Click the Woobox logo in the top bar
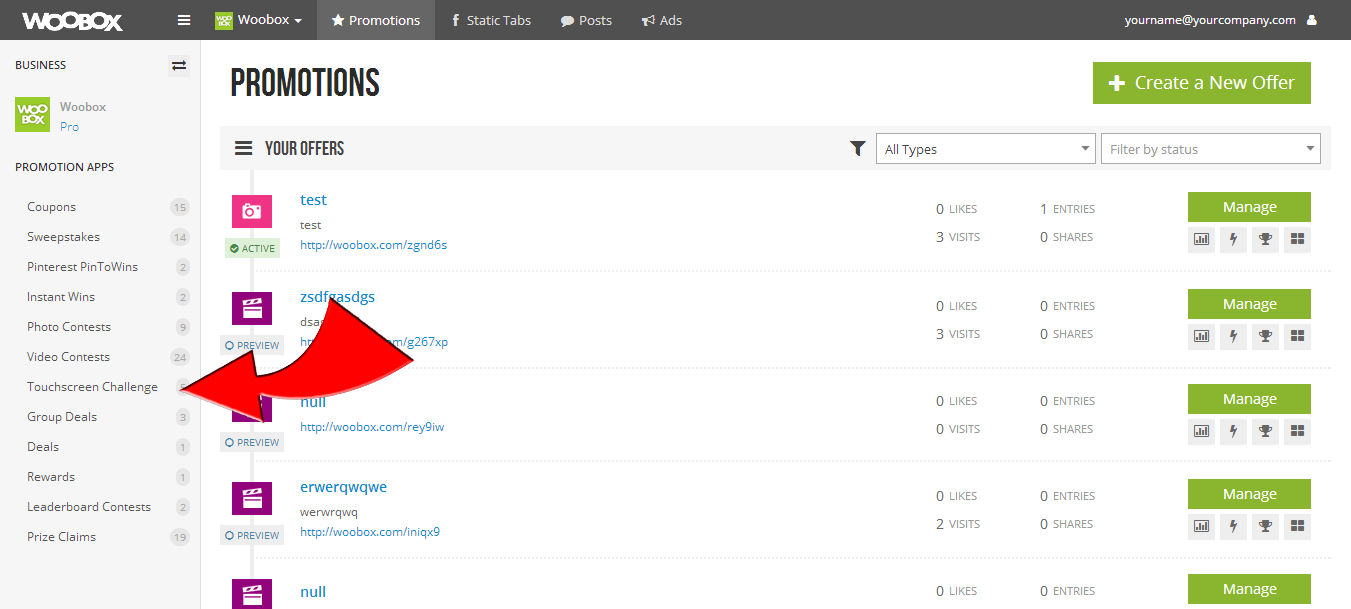Viewport: 1351px width, 609px height. point(73,20)
